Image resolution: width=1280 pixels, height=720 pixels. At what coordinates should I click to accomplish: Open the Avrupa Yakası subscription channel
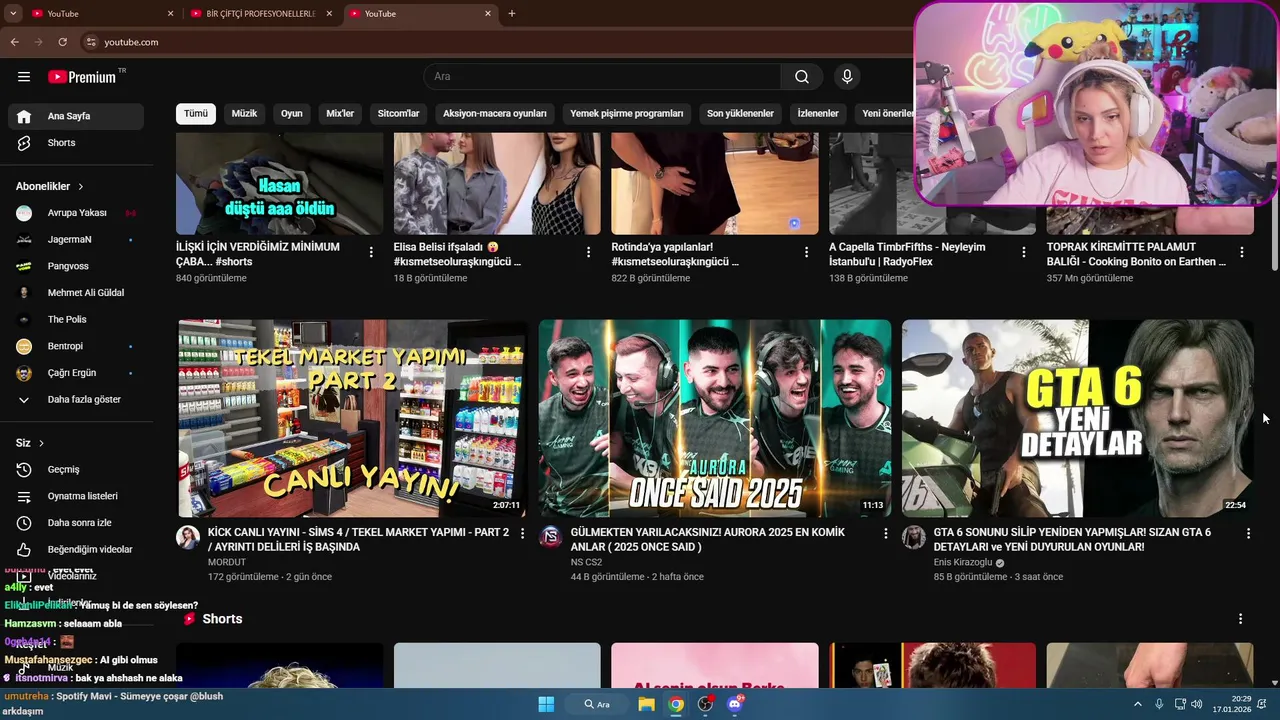coord(76,213)
